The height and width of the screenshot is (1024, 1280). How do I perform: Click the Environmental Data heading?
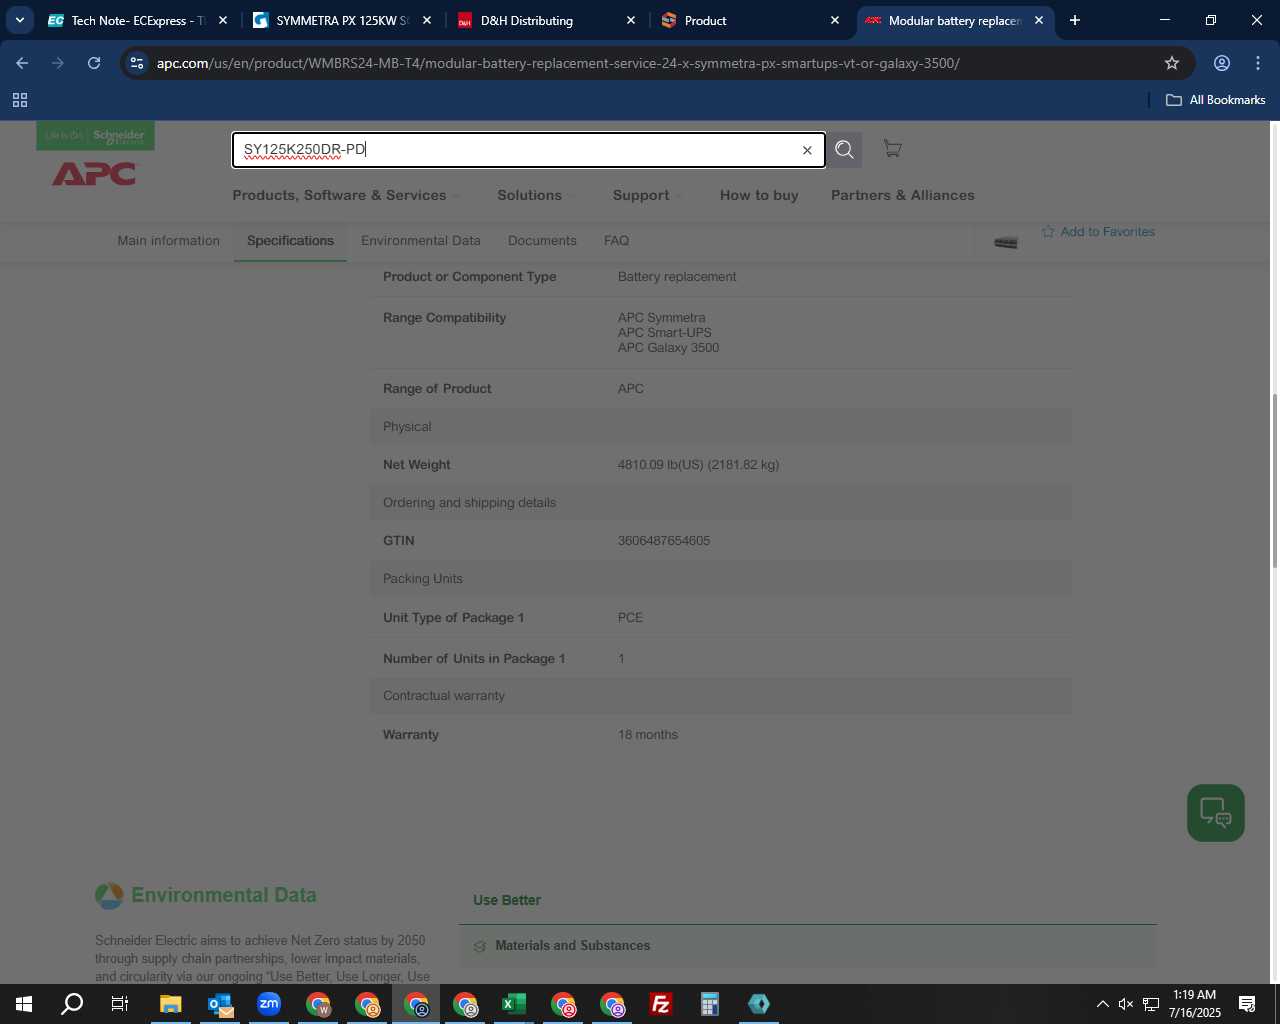tap(224, 895)
